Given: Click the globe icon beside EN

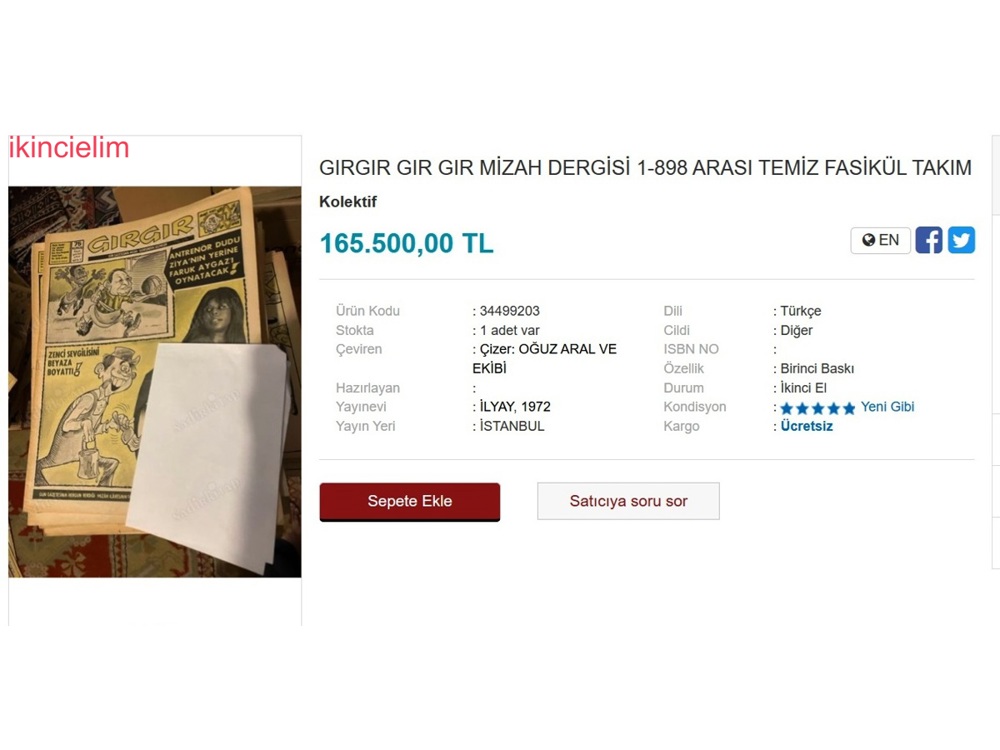Looking at the screenshot, I should pyautogui.click(x=868, y=240).
